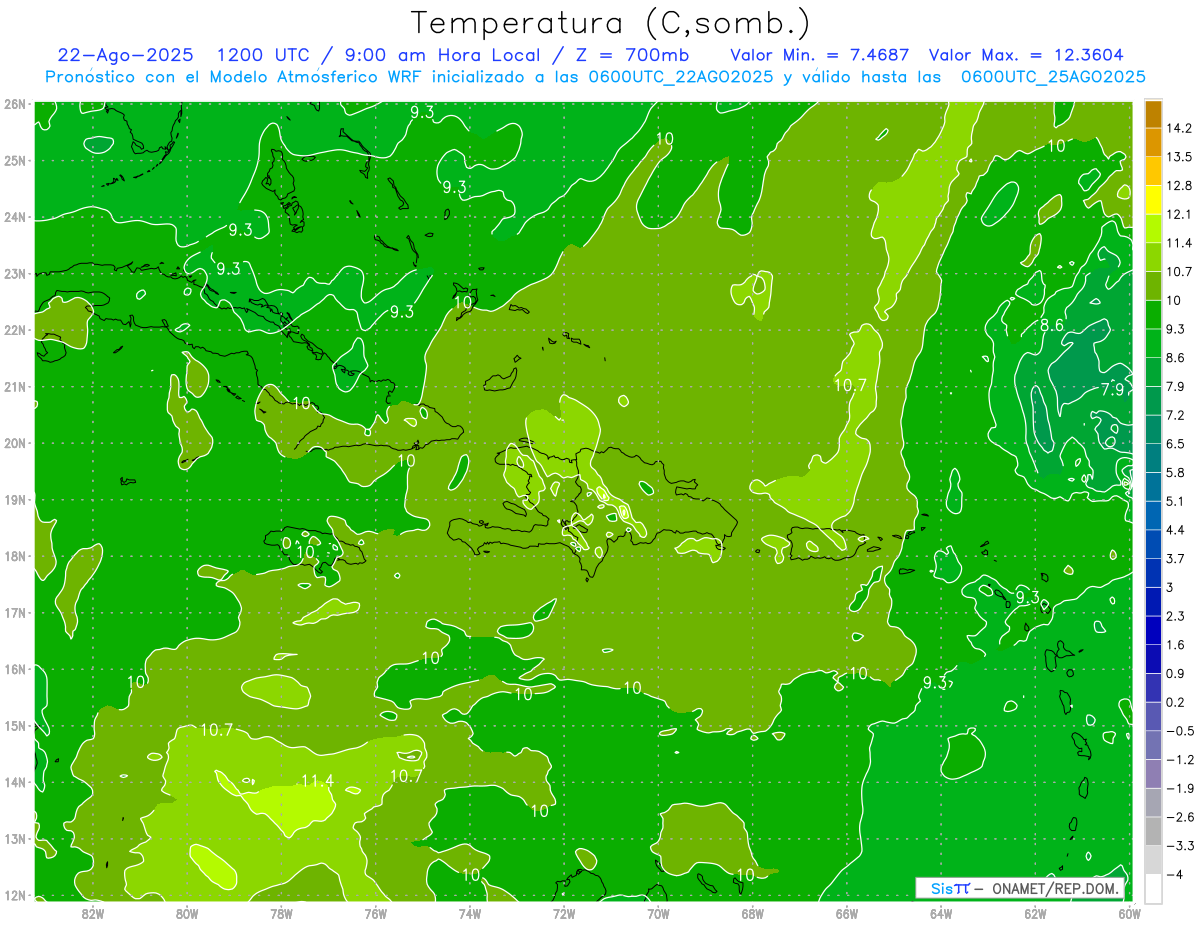1200x927 pixels.
Task: Click the -4 colorbar scale label
Action: point(1174,875)
